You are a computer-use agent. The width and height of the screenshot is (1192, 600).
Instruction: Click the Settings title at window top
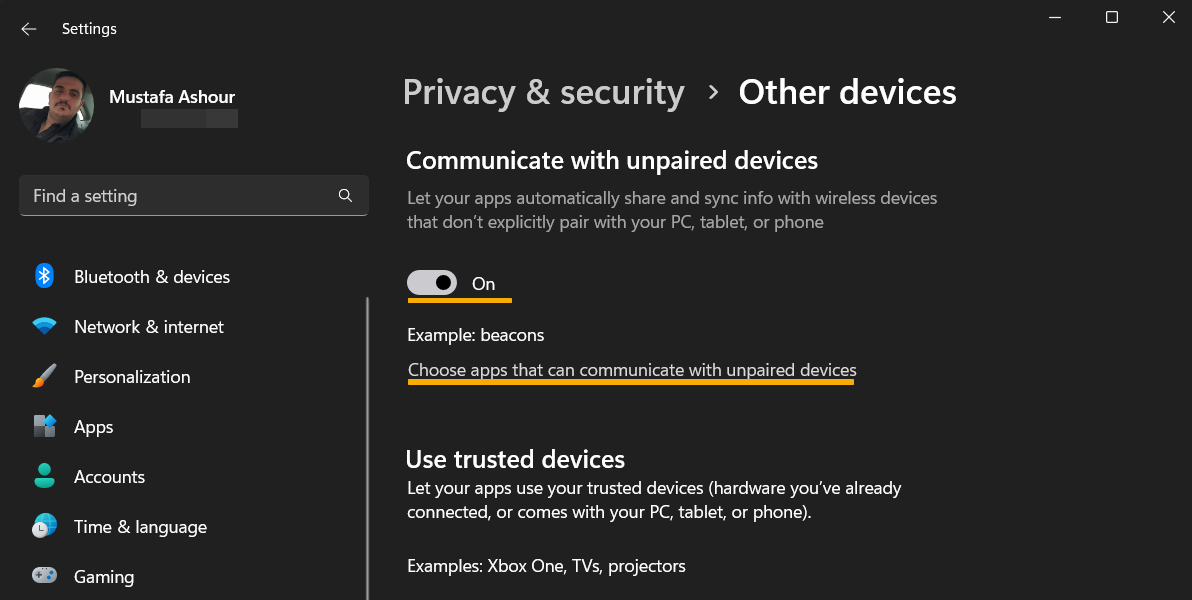[89, 28]
